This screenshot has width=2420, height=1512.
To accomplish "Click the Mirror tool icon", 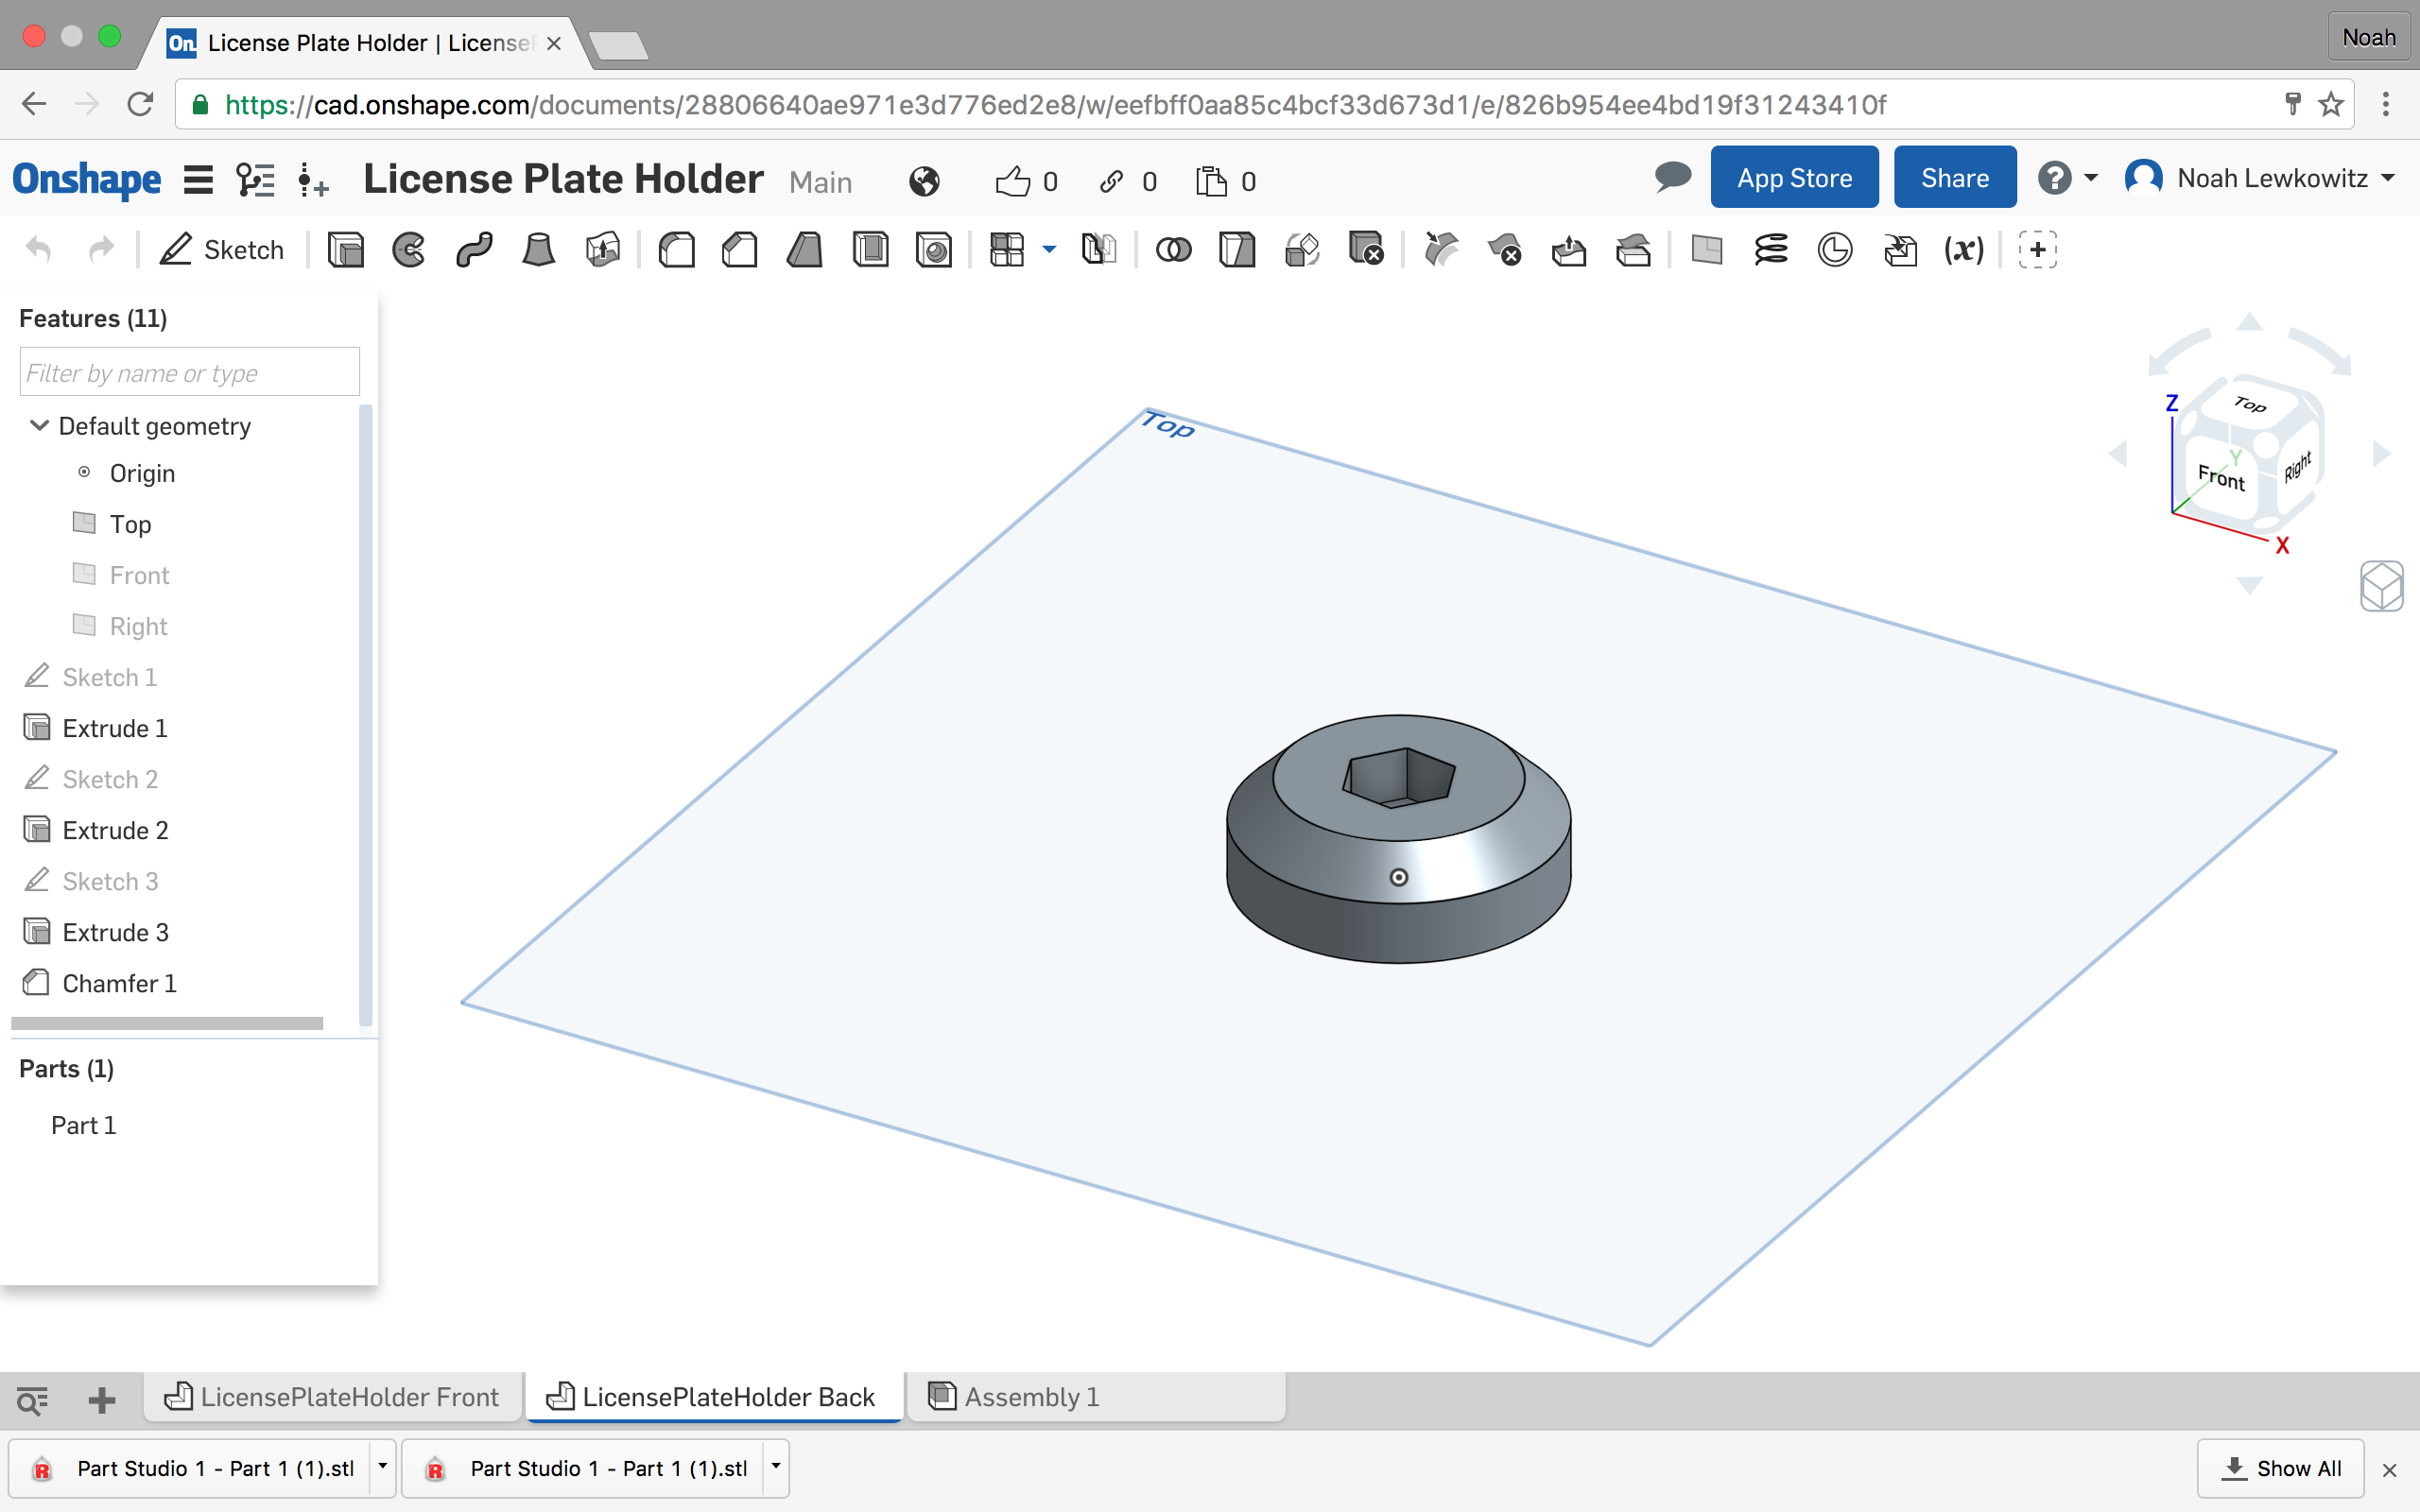I will coord(1096,249).
